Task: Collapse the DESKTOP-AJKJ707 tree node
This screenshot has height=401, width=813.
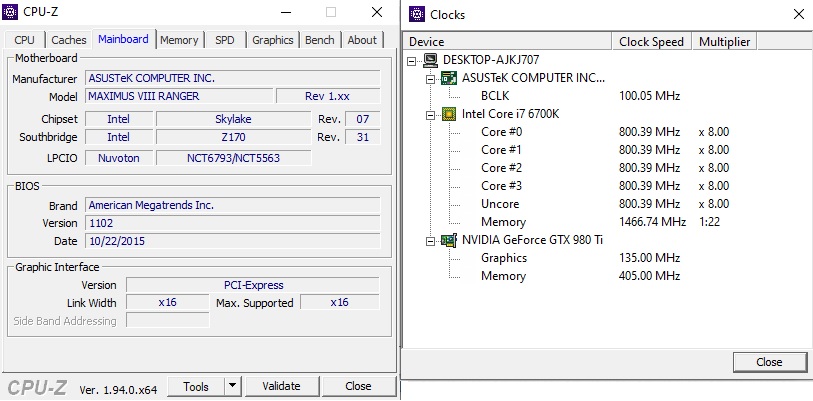Action: [x=412, y=61]
